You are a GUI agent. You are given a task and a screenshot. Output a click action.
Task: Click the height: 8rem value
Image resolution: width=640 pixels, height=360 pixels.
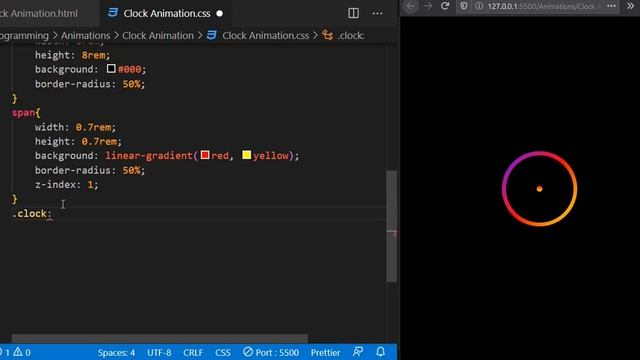pyautogui.click(x=93, y=55)
